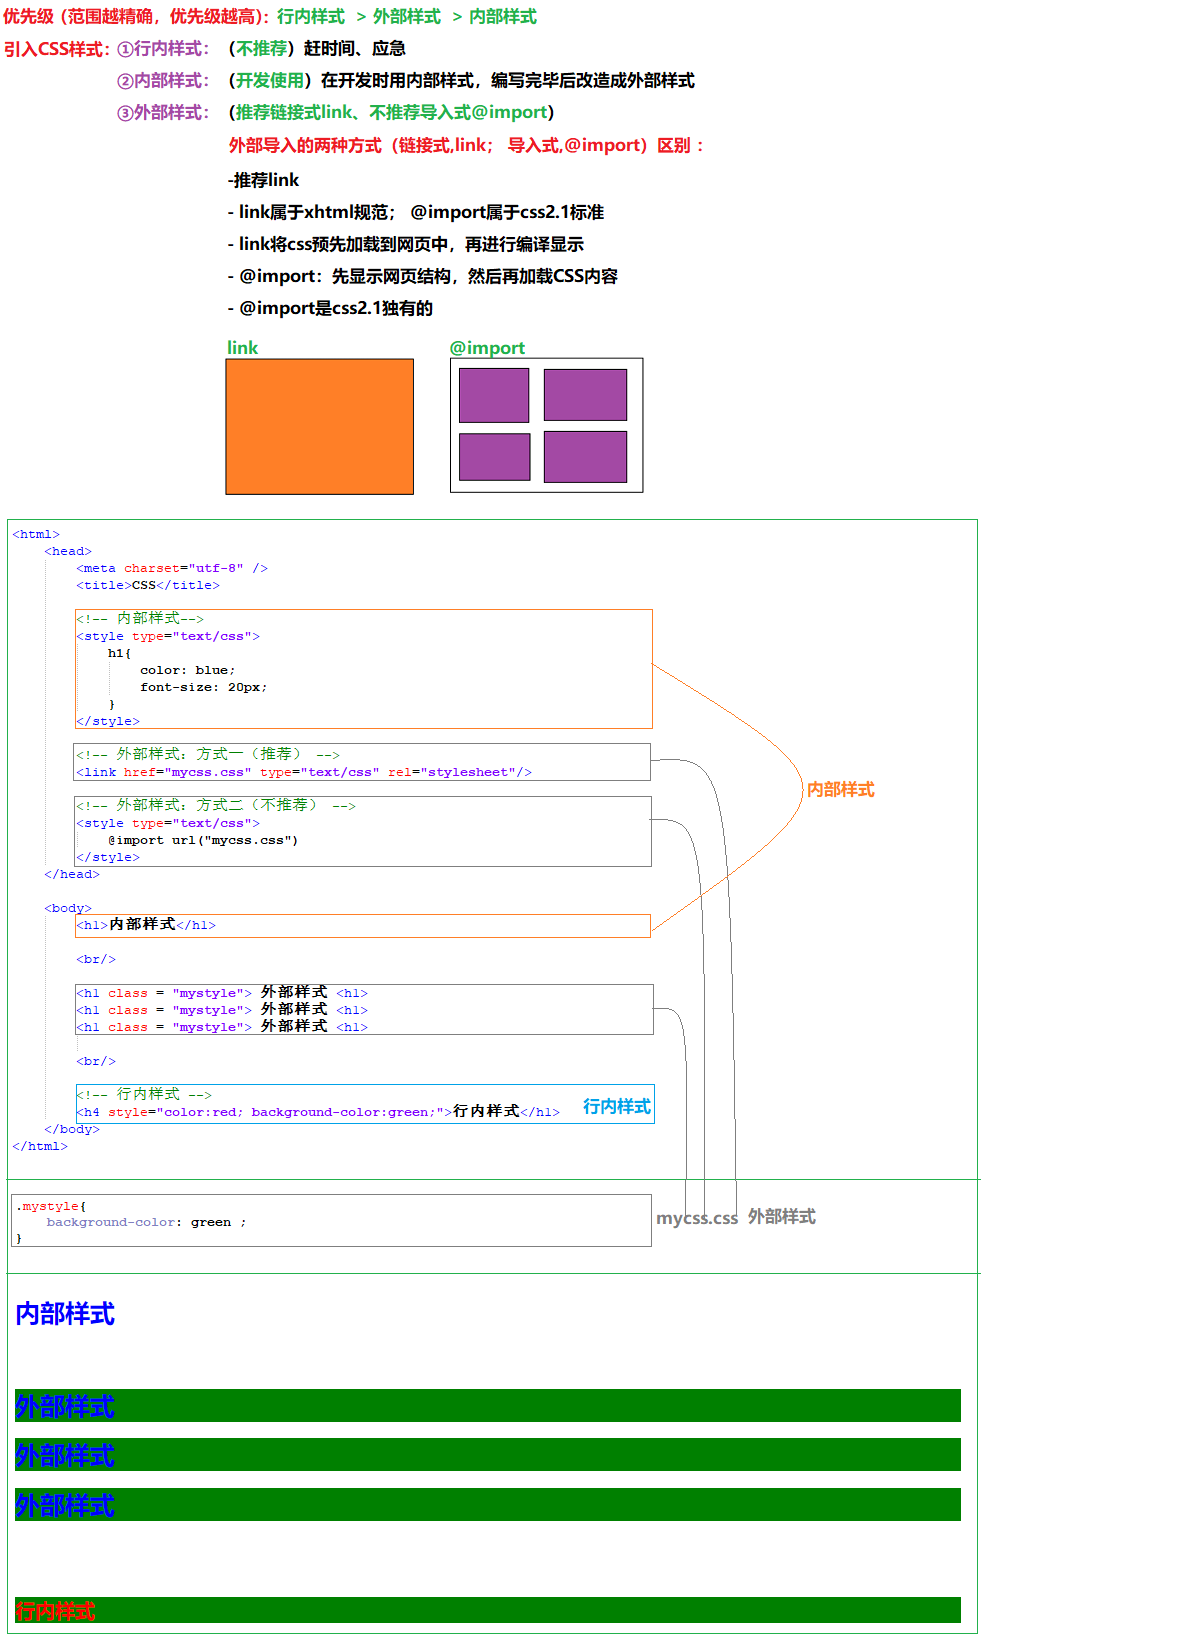Click the first green "外部样式" heading bar

point(487,1406)
